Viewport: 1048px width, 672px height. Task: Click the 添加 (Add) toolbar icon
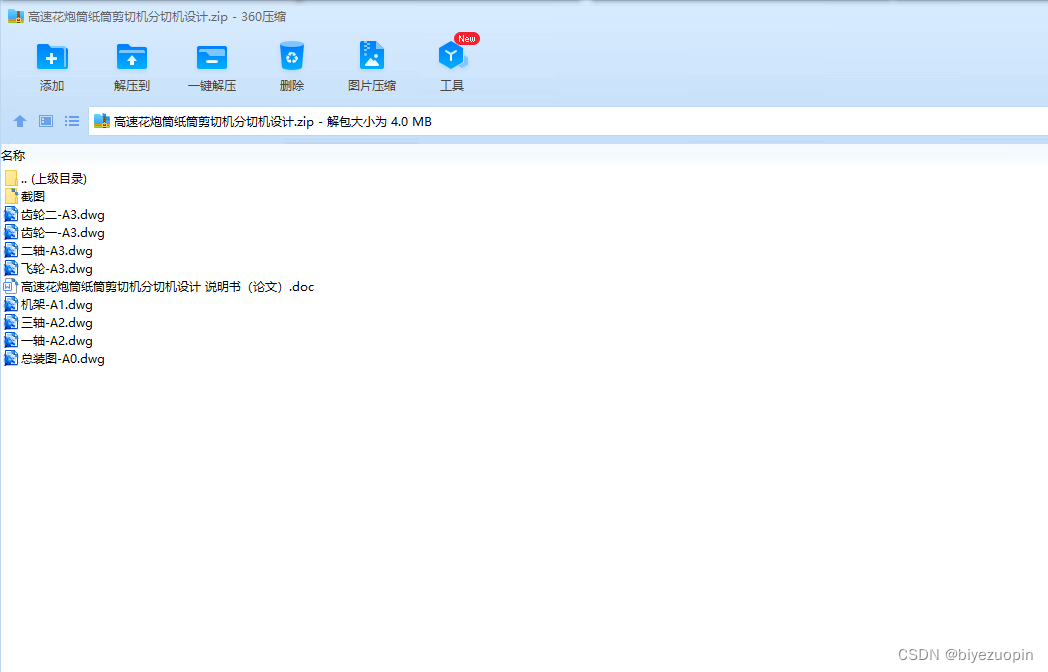pos(51,57)
